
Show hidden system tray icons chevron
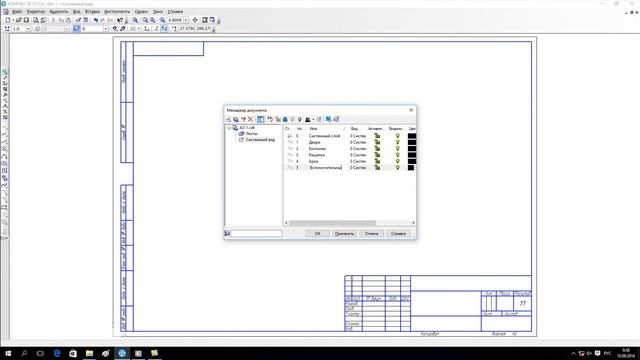[573, 353]
